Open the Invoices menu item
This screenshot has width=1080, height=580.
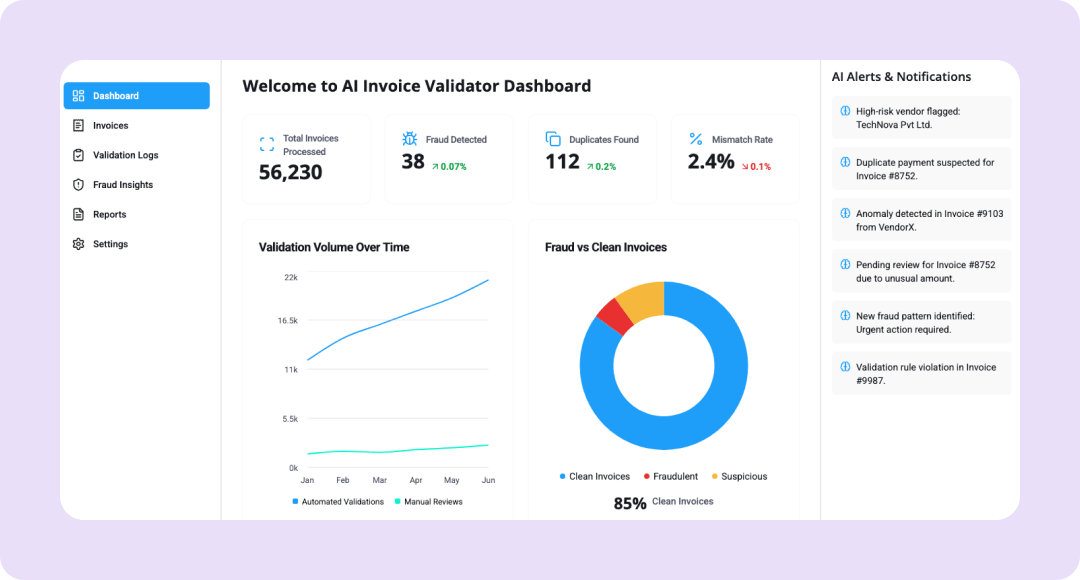[x=110, y=126]
